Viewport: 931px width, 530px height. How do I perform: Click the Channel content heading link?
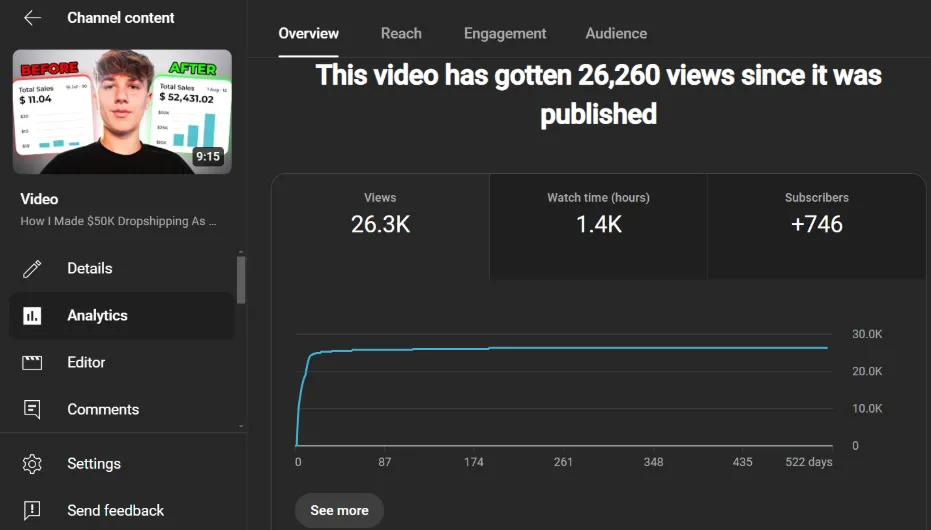[121, 18]
